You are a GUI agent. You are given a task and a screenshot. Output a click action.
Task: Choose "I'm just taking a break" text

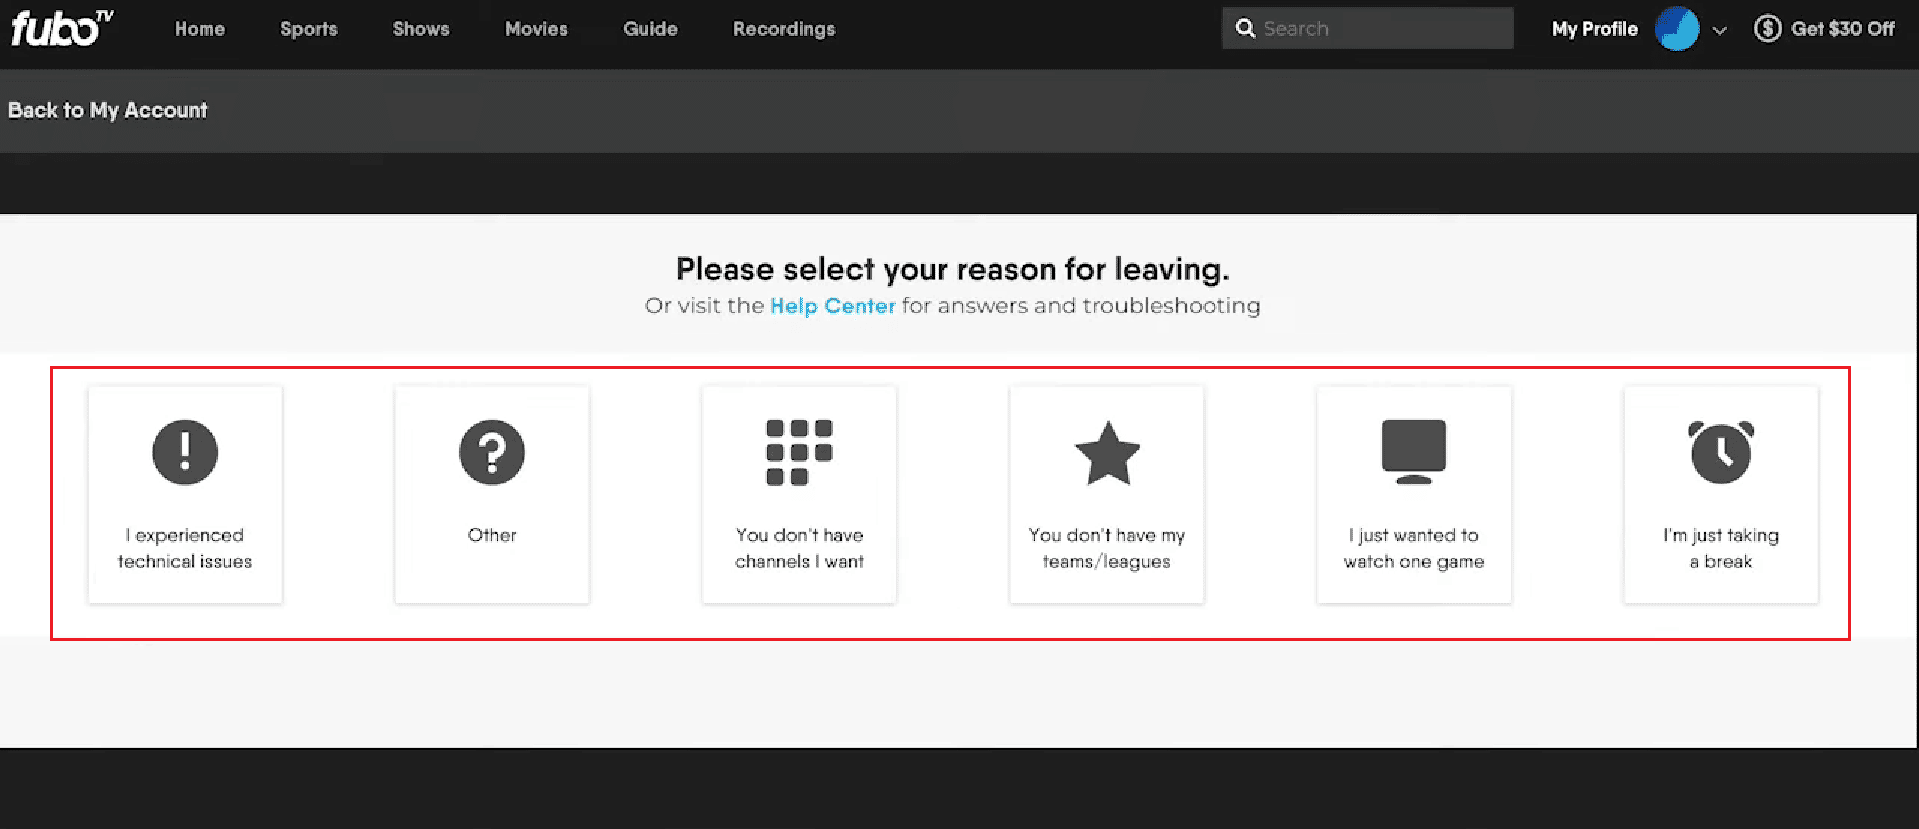pos(1721,548)
